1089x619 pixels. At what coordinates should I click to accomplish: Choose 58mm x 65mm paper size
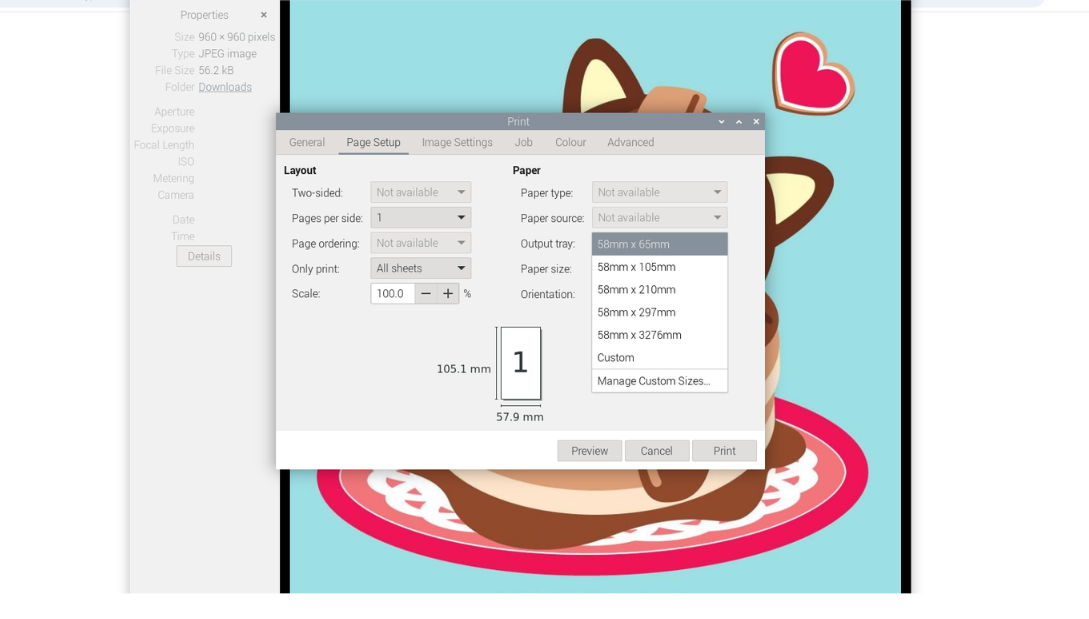(x=660, y=245)
